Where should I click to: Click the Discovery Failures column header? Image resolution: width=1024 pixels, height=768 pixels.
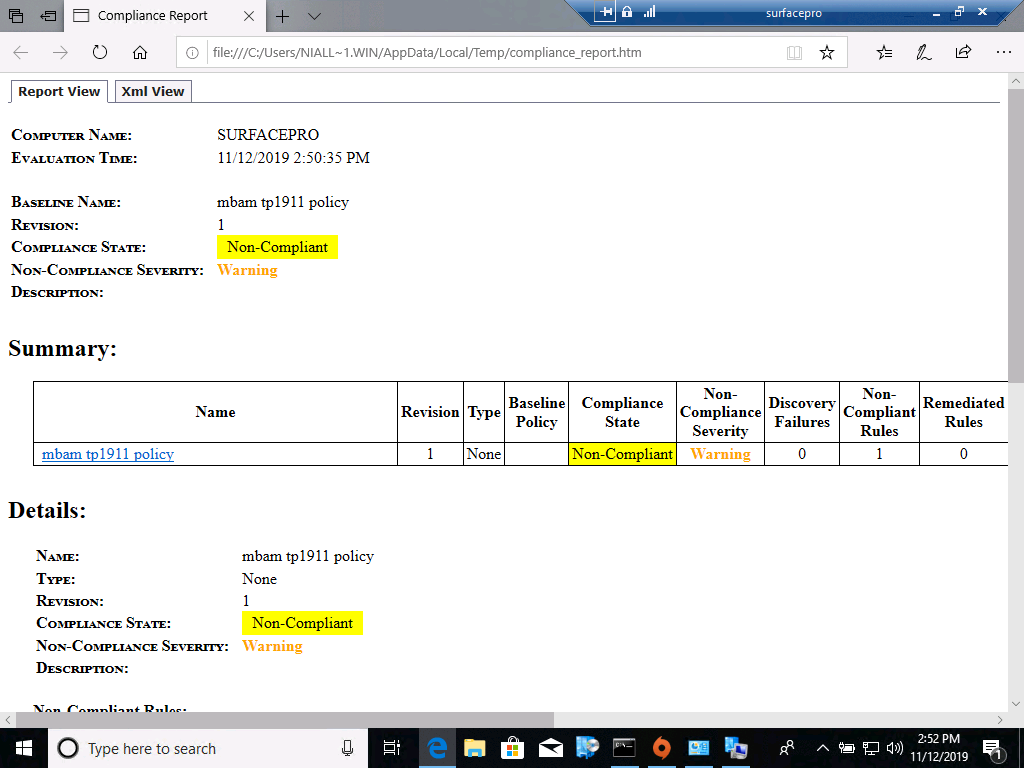[x=802, y=412]
